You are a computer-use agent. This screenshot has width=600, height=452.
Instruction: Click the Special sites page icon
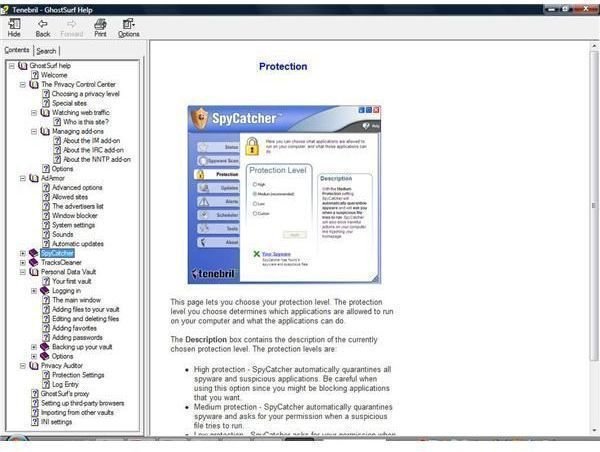point(46,103)
